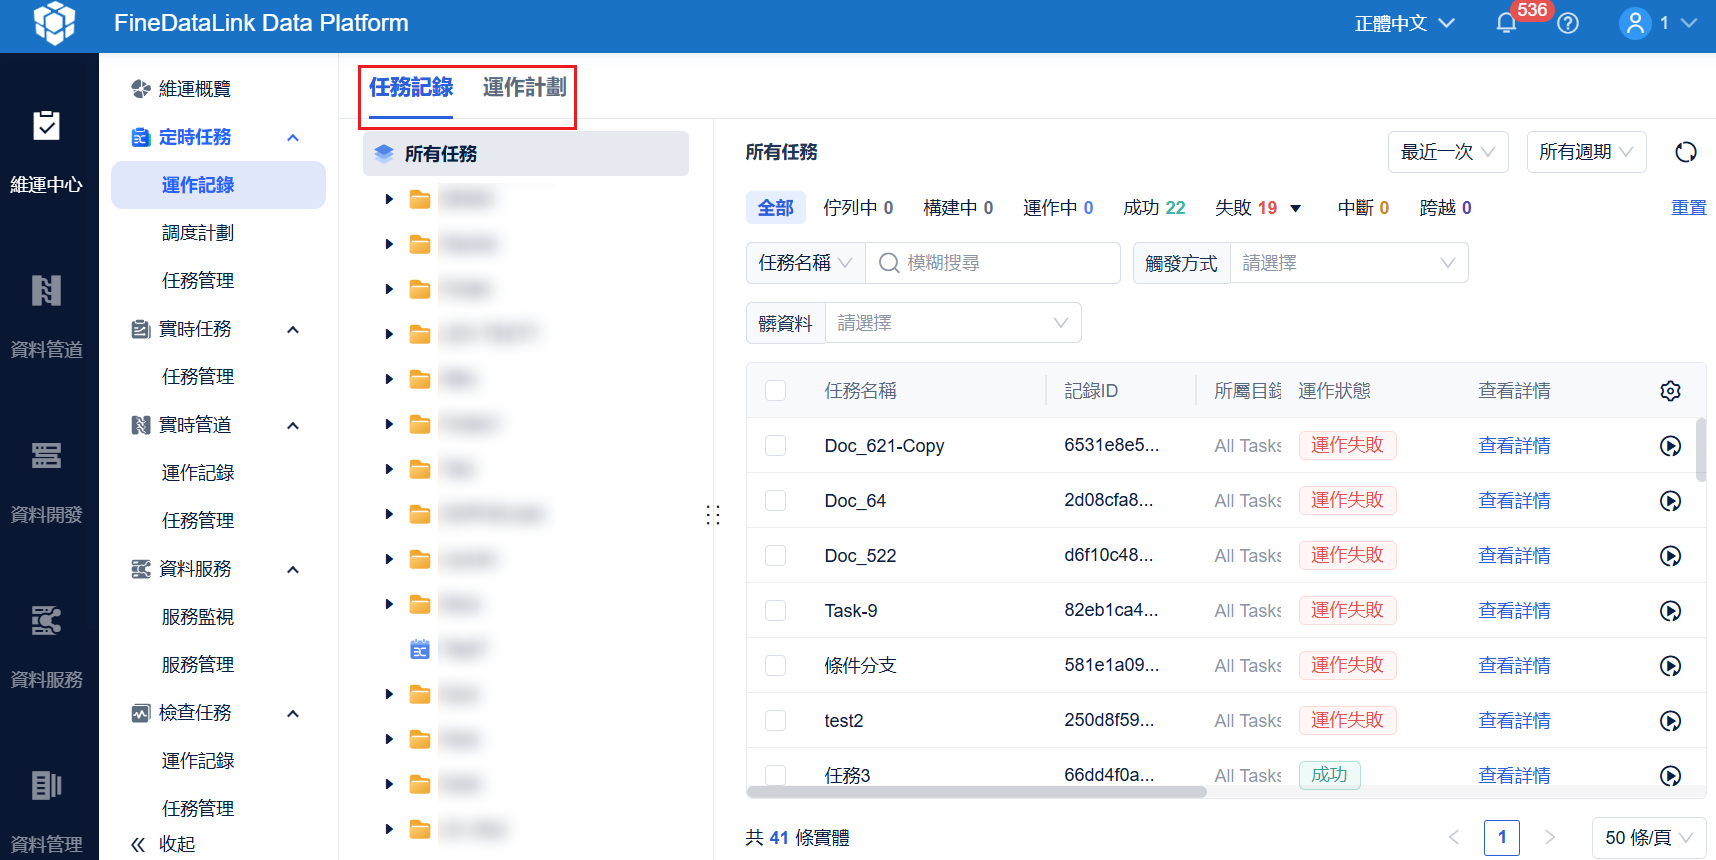The width and height of the screenshot is (1716, 860).
Task: Check the 條件分支 row checkbox
Action: [775, 665]
